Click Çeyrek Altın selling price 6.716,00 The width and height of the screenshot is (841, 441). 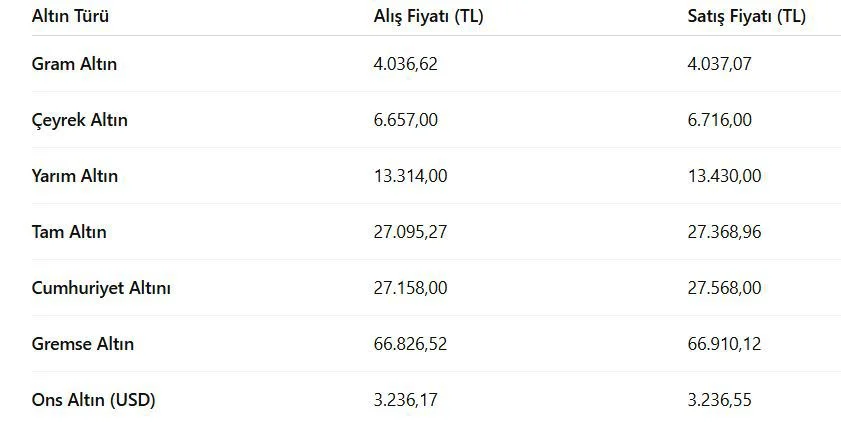point(719,120)
